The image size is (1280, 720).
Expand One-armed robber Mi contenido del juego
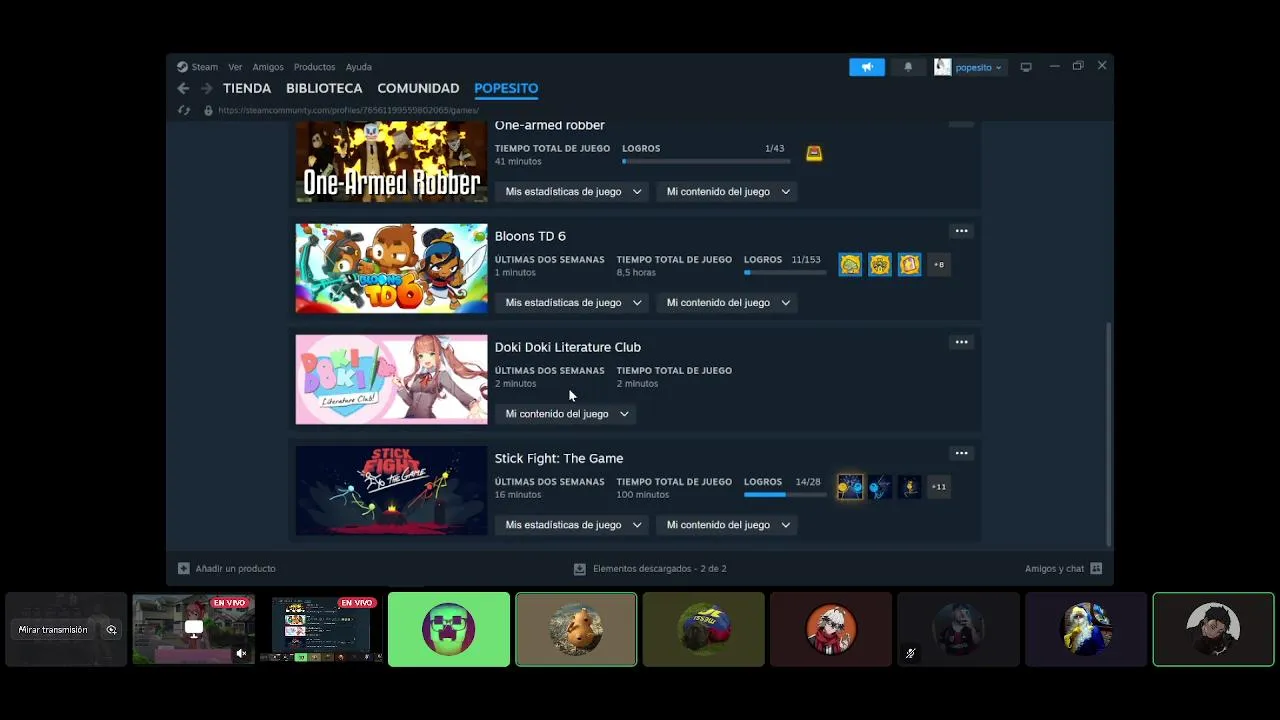[x=728, y=191]
